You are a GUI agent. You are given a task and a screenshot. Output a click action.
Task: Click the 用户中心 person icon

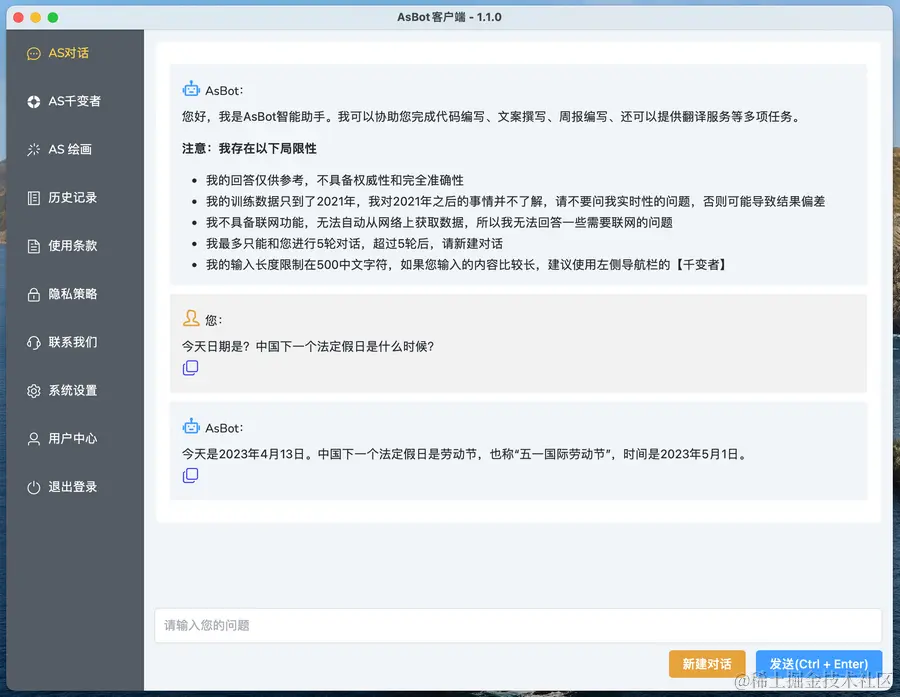click(x=34, y=439)
